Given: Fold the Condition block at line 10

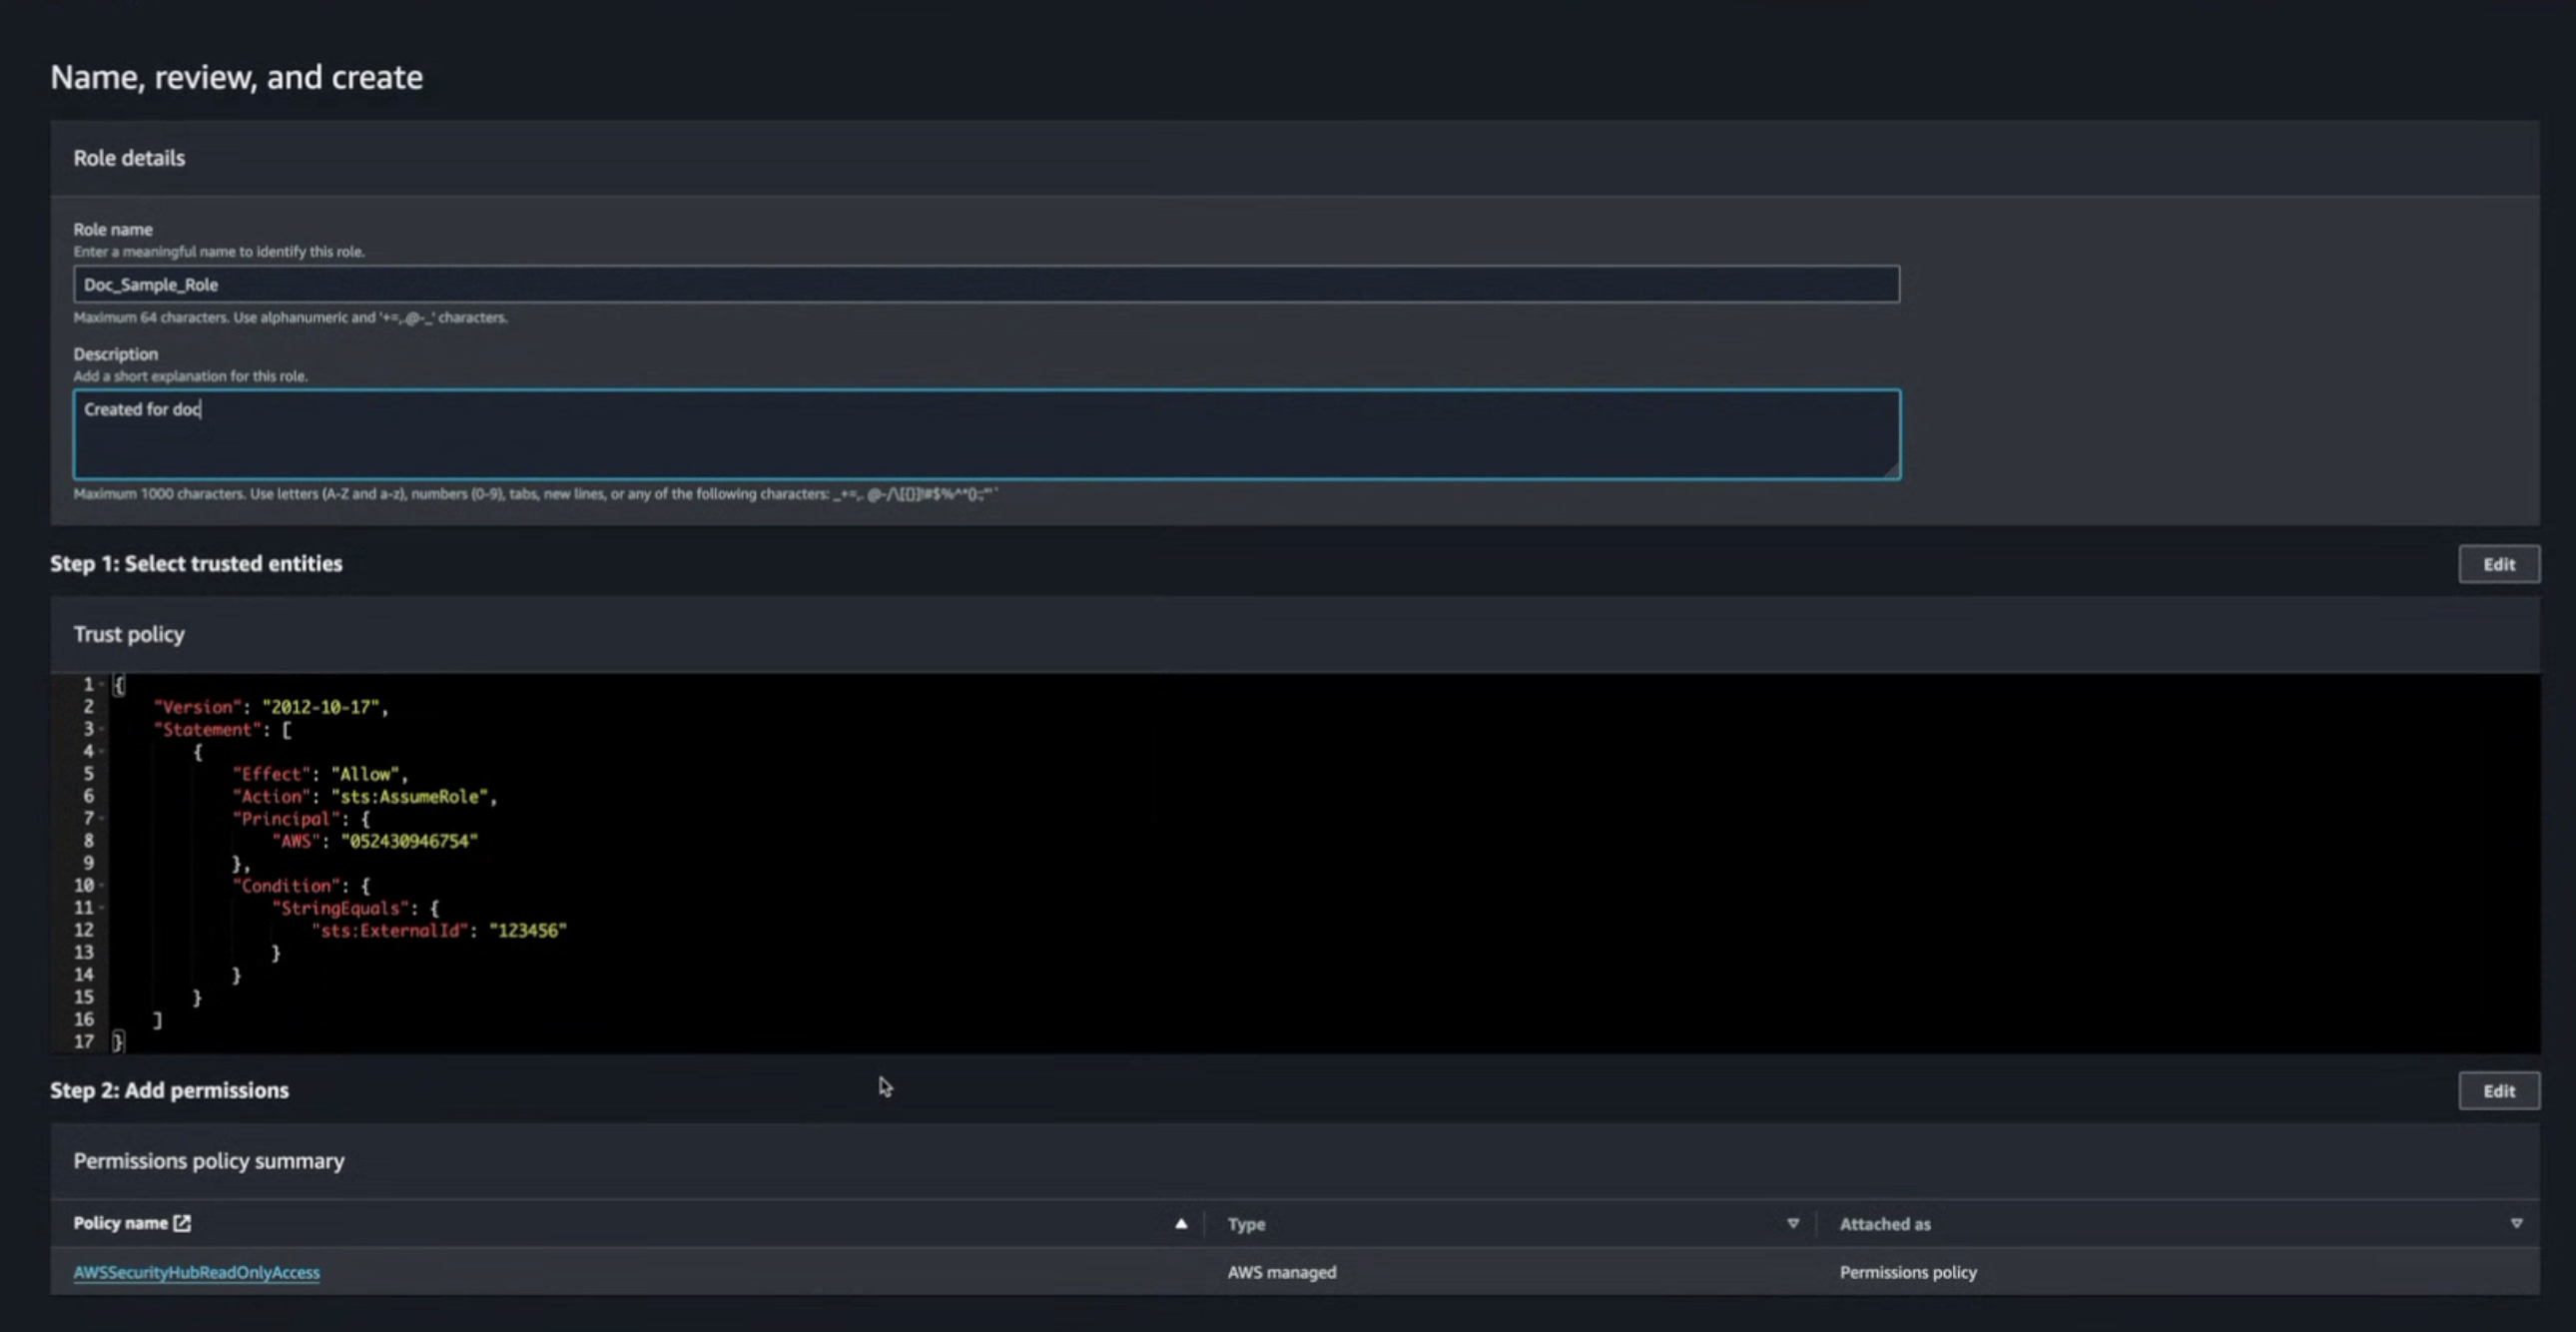Looking at the screenshot, I should coord(103,886).
